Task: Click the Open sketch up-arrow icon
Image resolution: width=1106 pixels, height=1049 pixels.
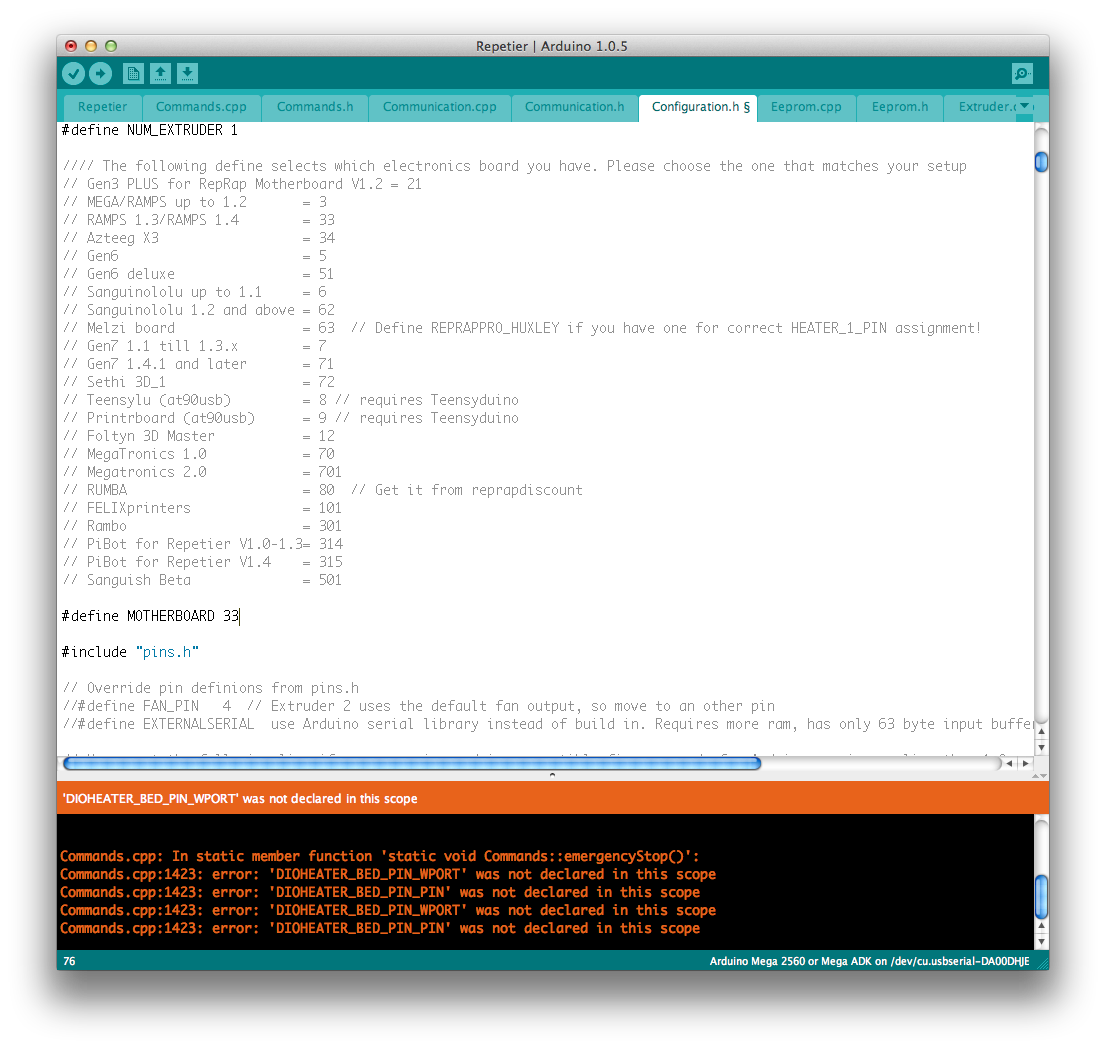Action: pyautogui.click(x=160, y=73)
